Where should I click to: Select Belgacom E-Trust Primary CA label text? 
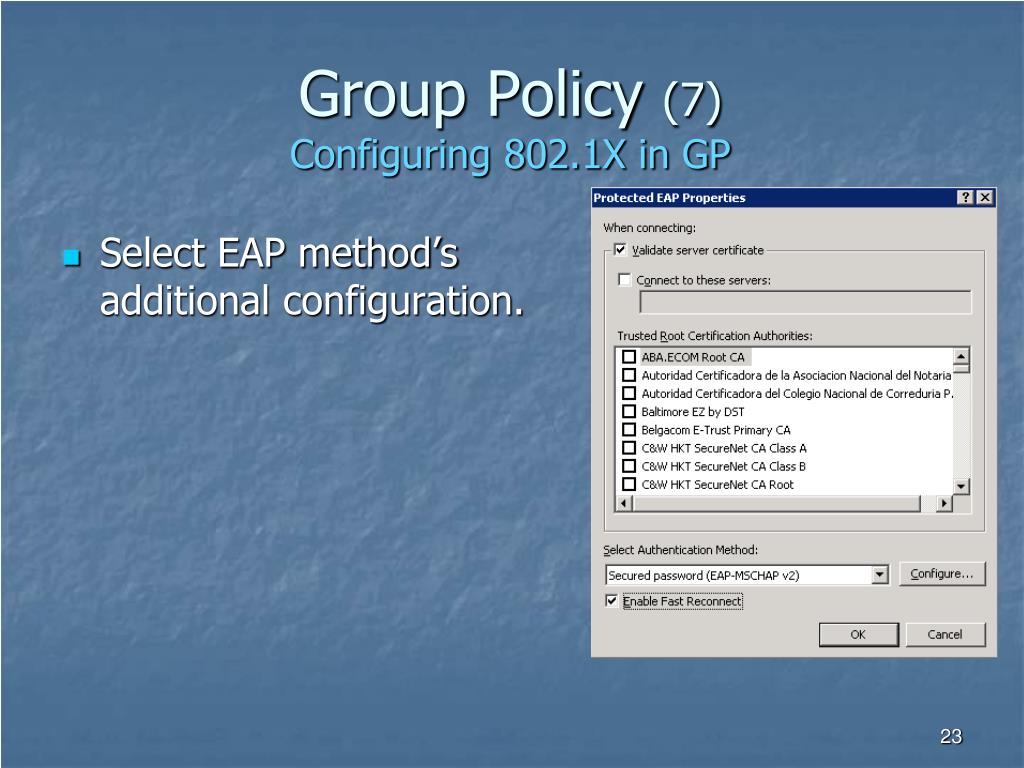(716, 430)
